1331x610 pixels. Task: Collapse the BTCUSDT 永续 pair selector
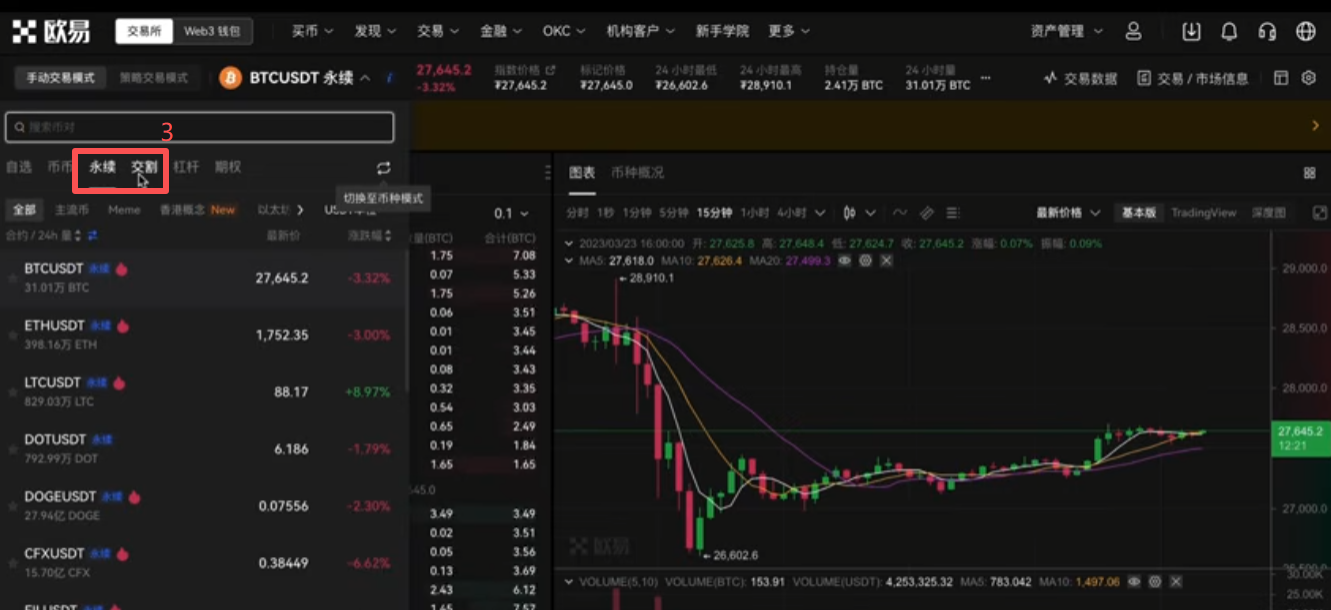(x=365, y=78)
